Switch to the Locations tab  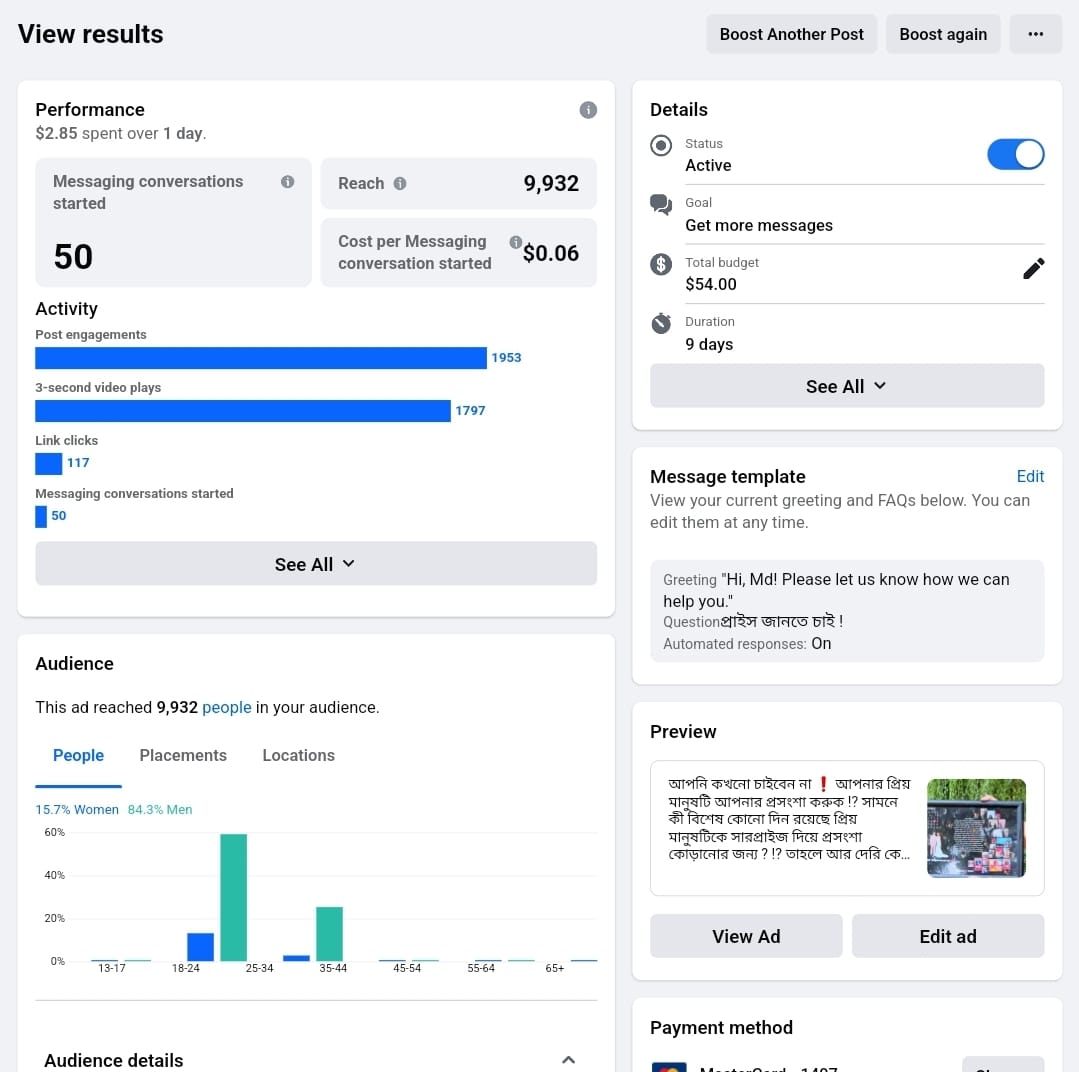[x=299, y=755]
